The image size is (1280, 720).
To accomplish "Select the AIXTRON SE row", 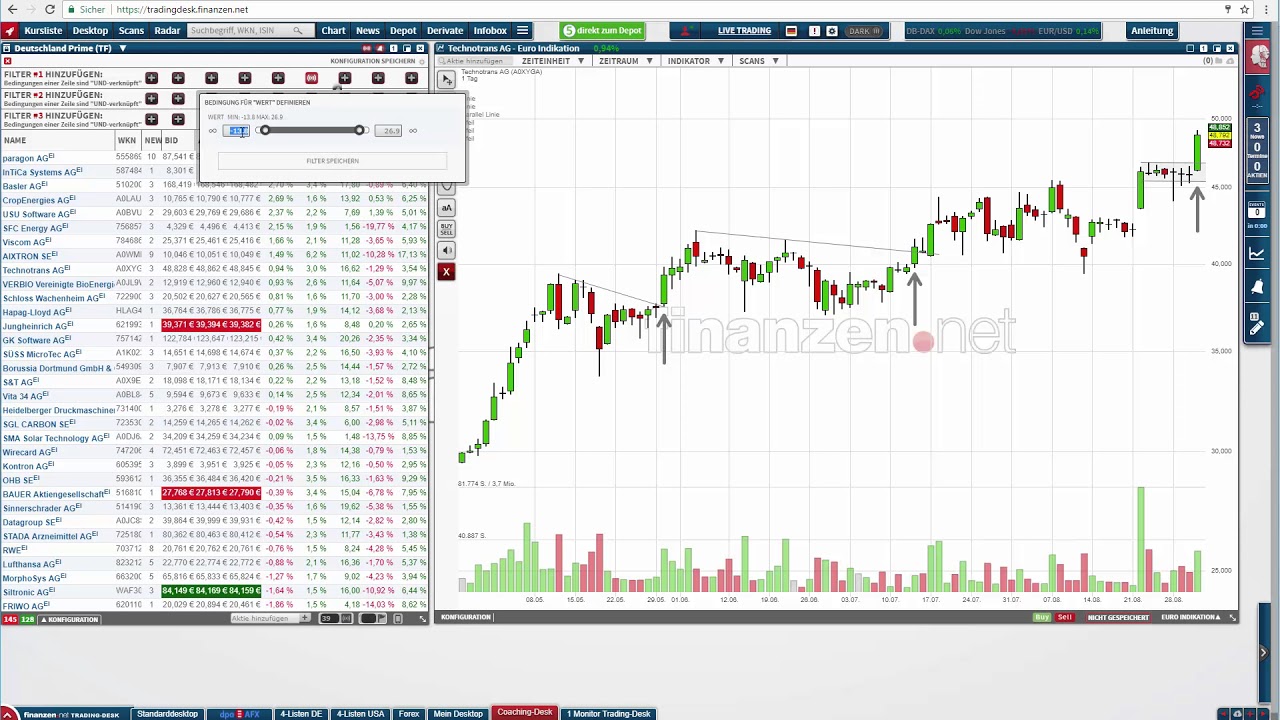I will point(215,256).
